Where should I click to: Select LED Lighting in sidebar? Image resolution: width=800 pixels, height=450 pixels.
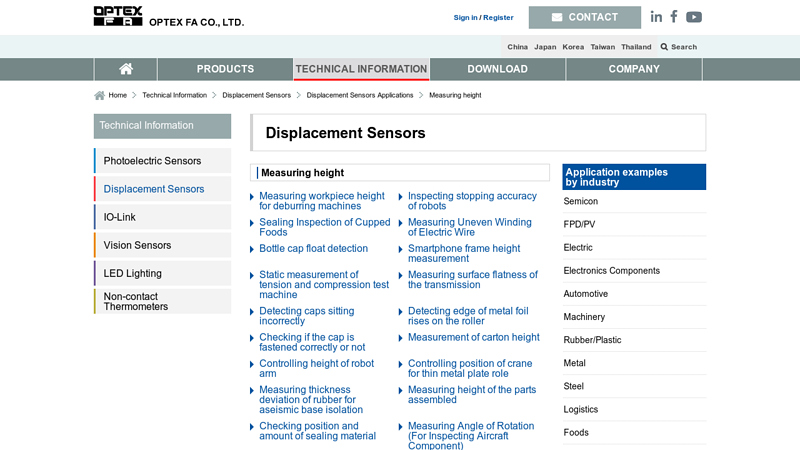click(x=162, y=273)
